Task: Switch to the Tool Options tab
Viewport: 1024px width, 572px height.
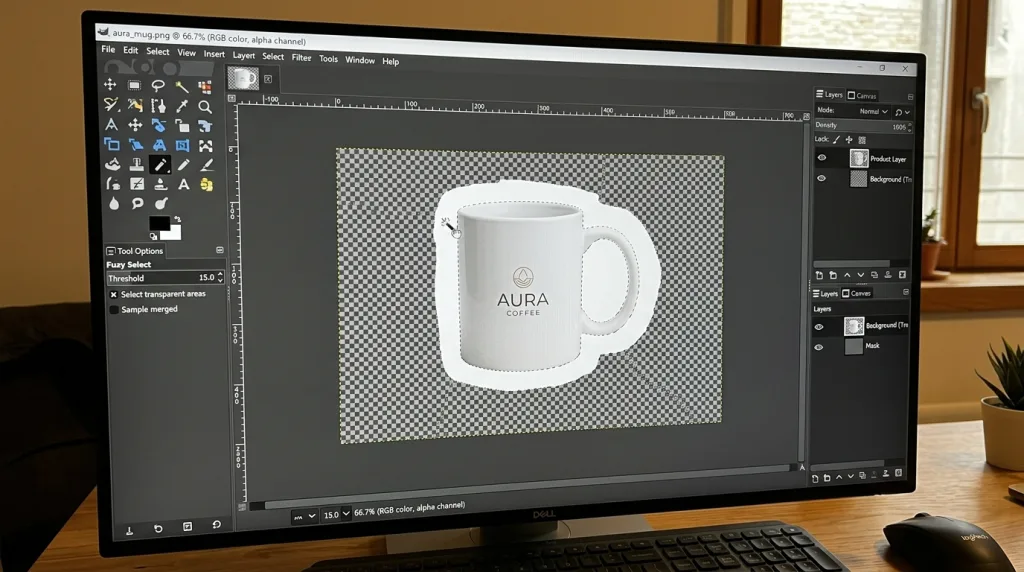Action: click(135, 251)
